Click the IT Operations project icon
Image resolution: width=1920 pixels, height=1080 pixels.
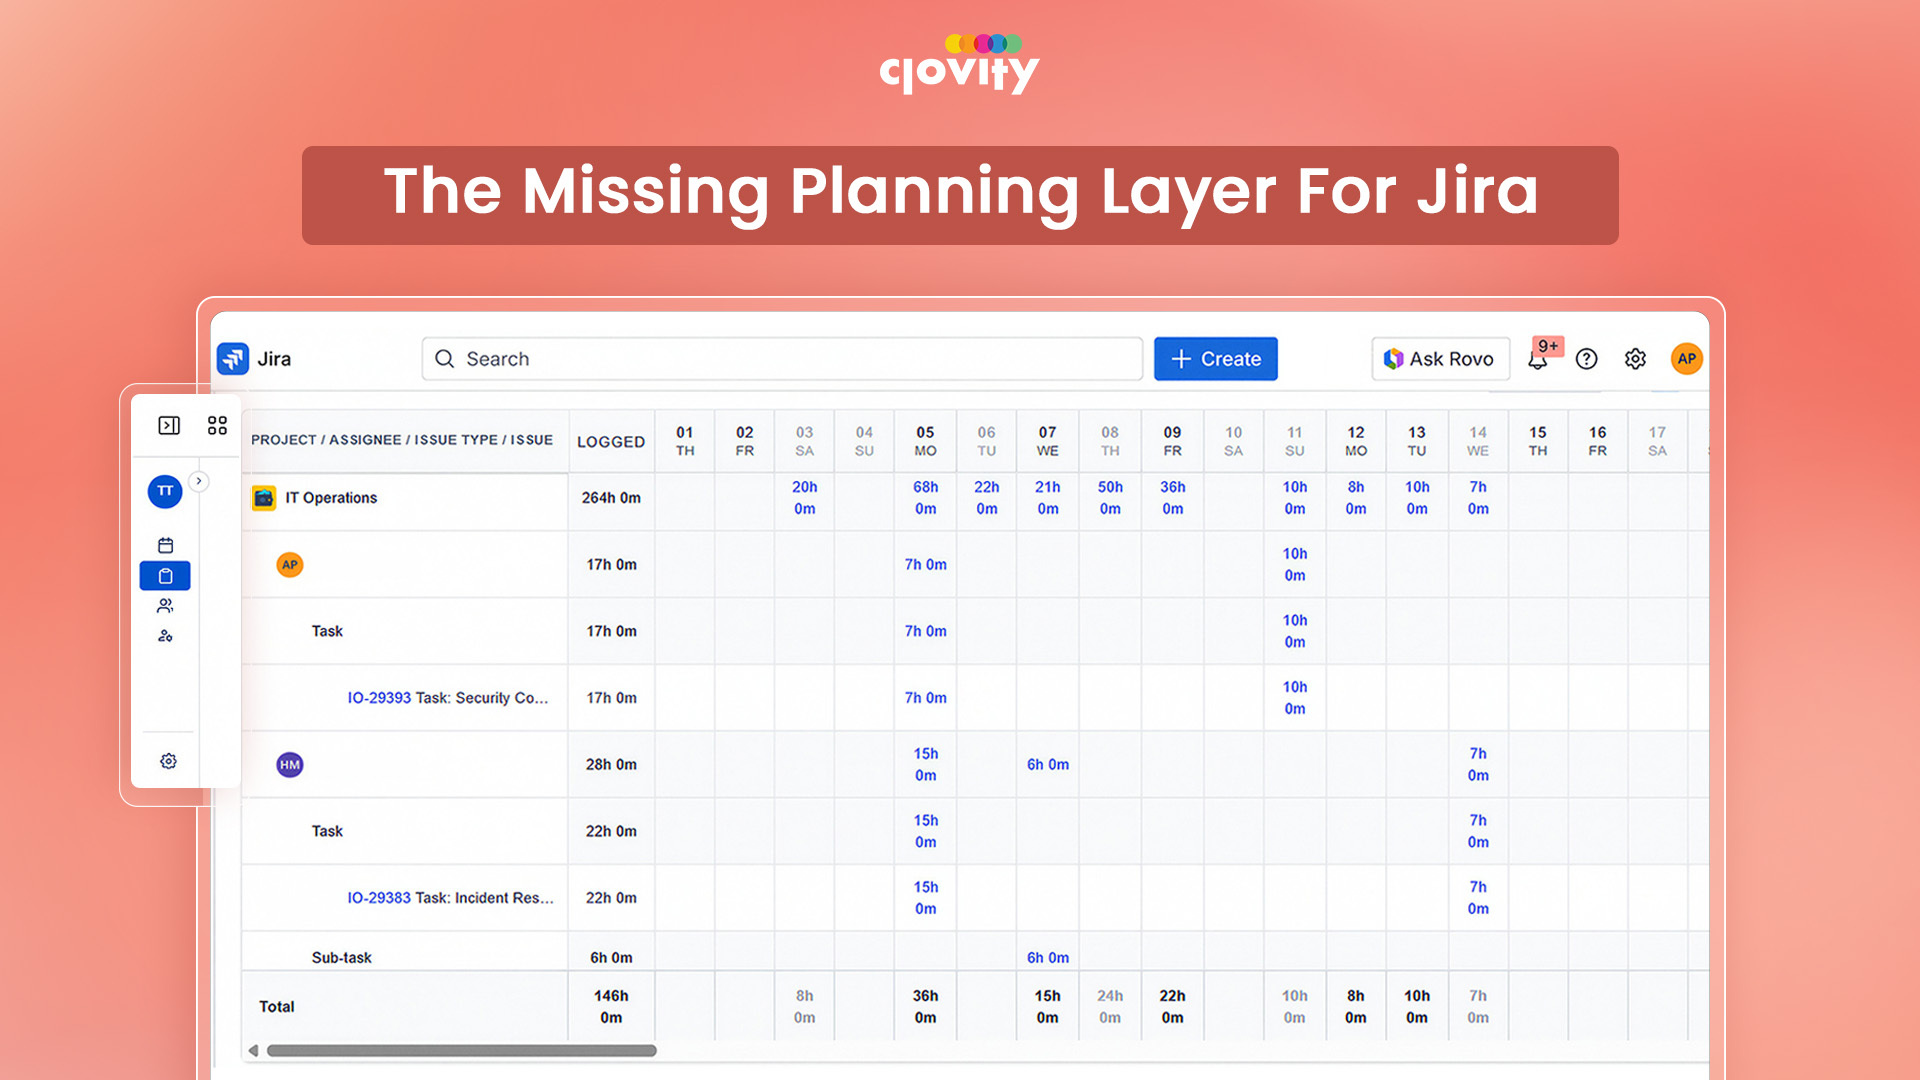point(264,498)
